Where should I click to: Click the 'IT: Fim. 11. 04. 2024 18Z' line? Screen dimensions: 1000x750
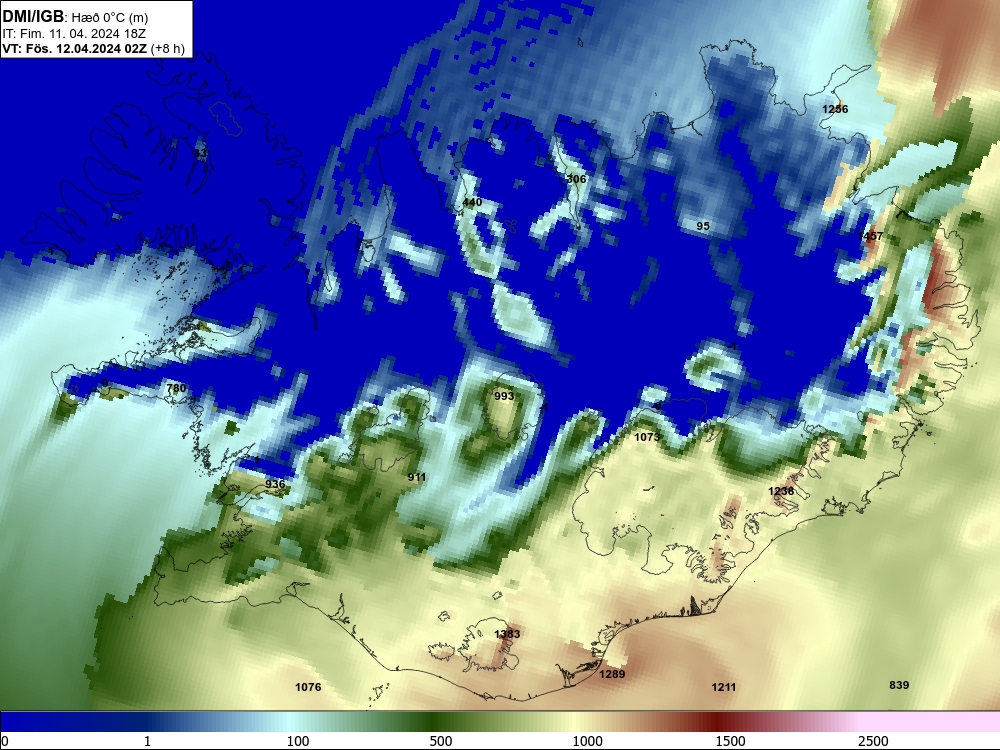[73, 34]
